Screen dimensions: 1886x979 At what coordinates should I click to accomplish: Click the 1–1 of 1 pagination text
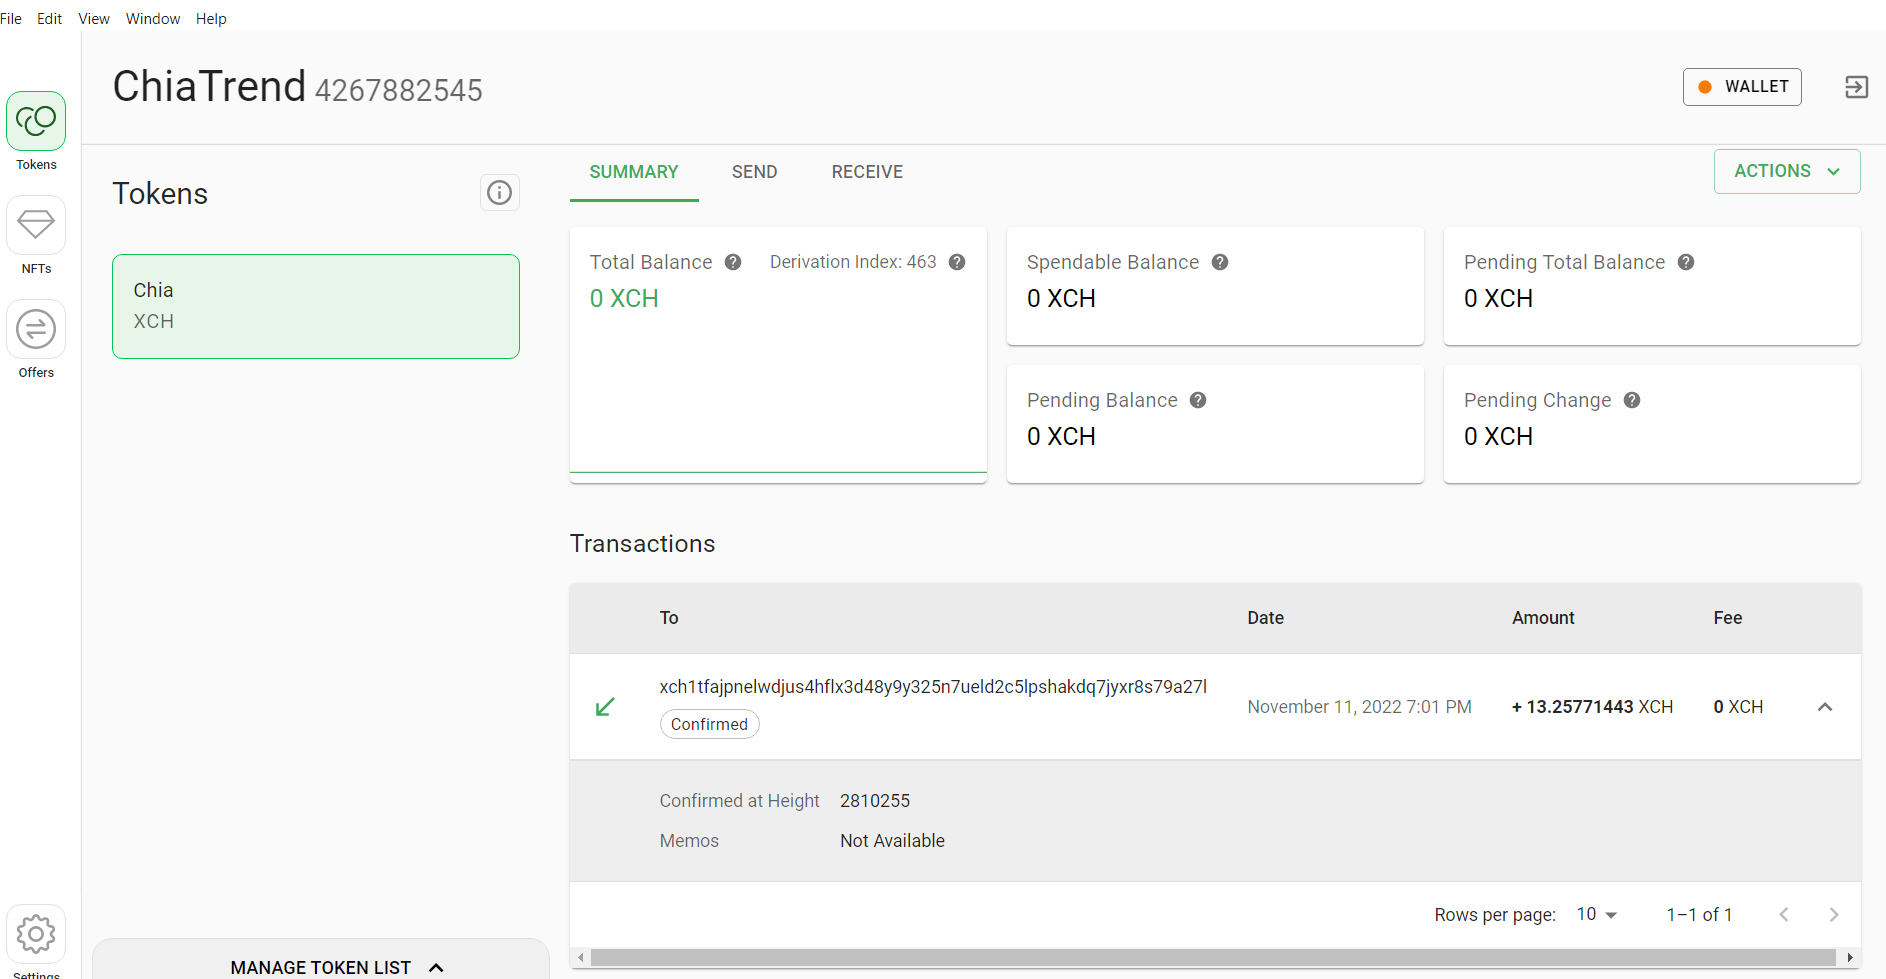(1699, 914)
